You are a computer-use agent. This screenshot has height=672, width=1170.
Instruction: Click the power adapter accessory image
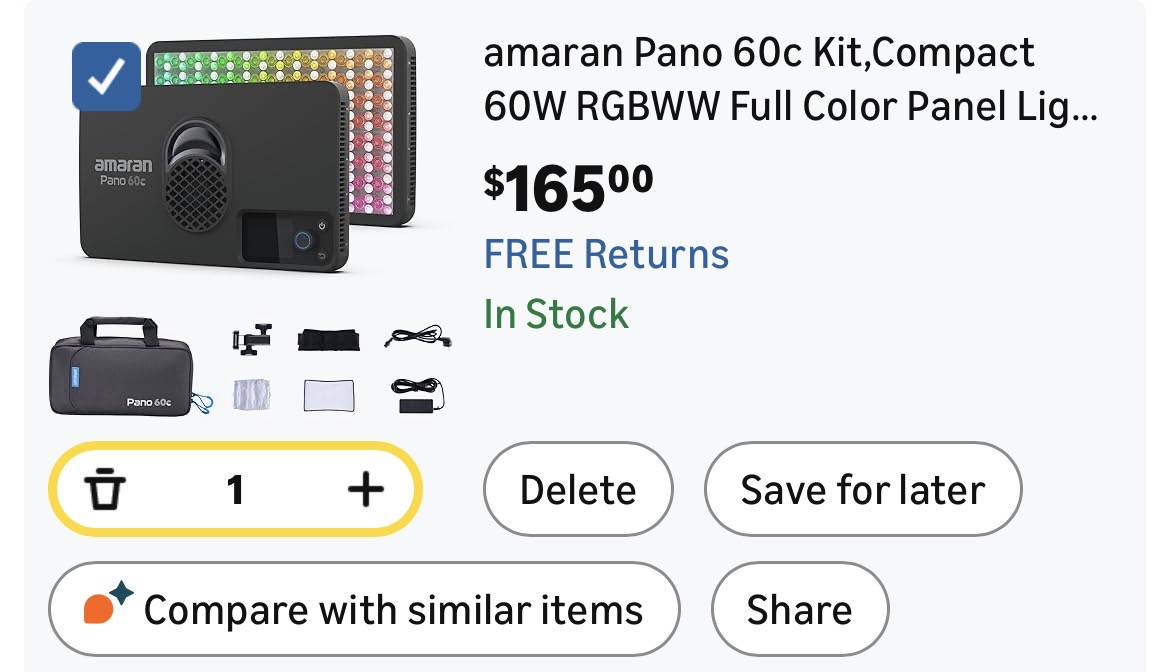[x=418, y=395]
